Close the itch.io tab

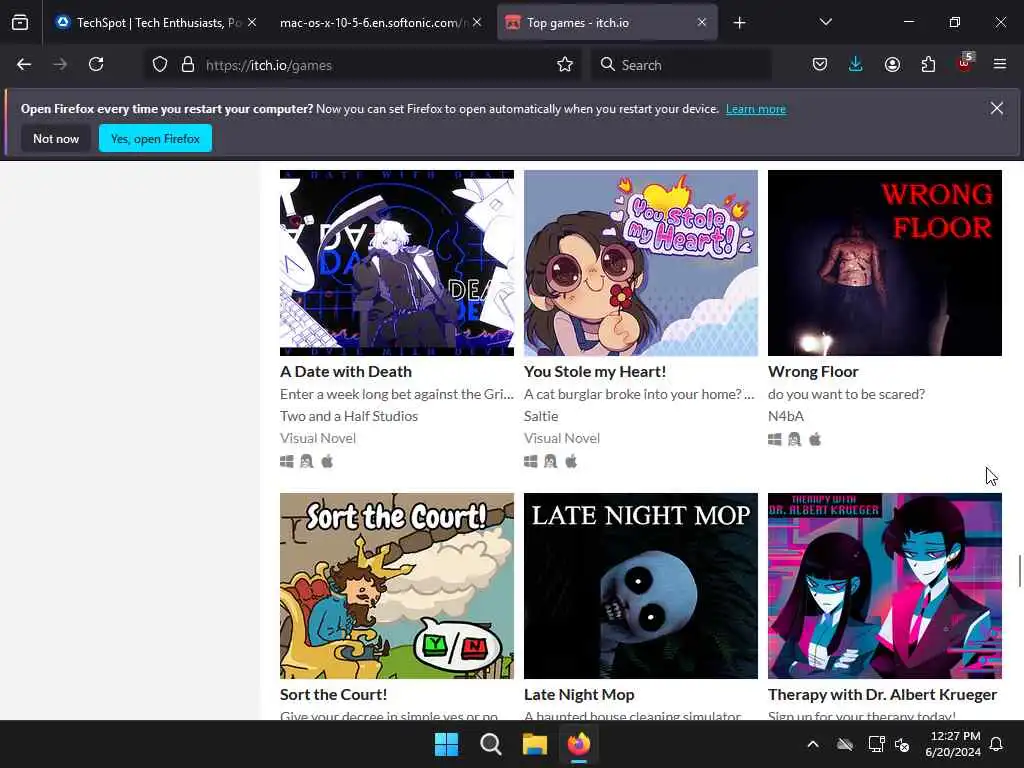point(702,23)
